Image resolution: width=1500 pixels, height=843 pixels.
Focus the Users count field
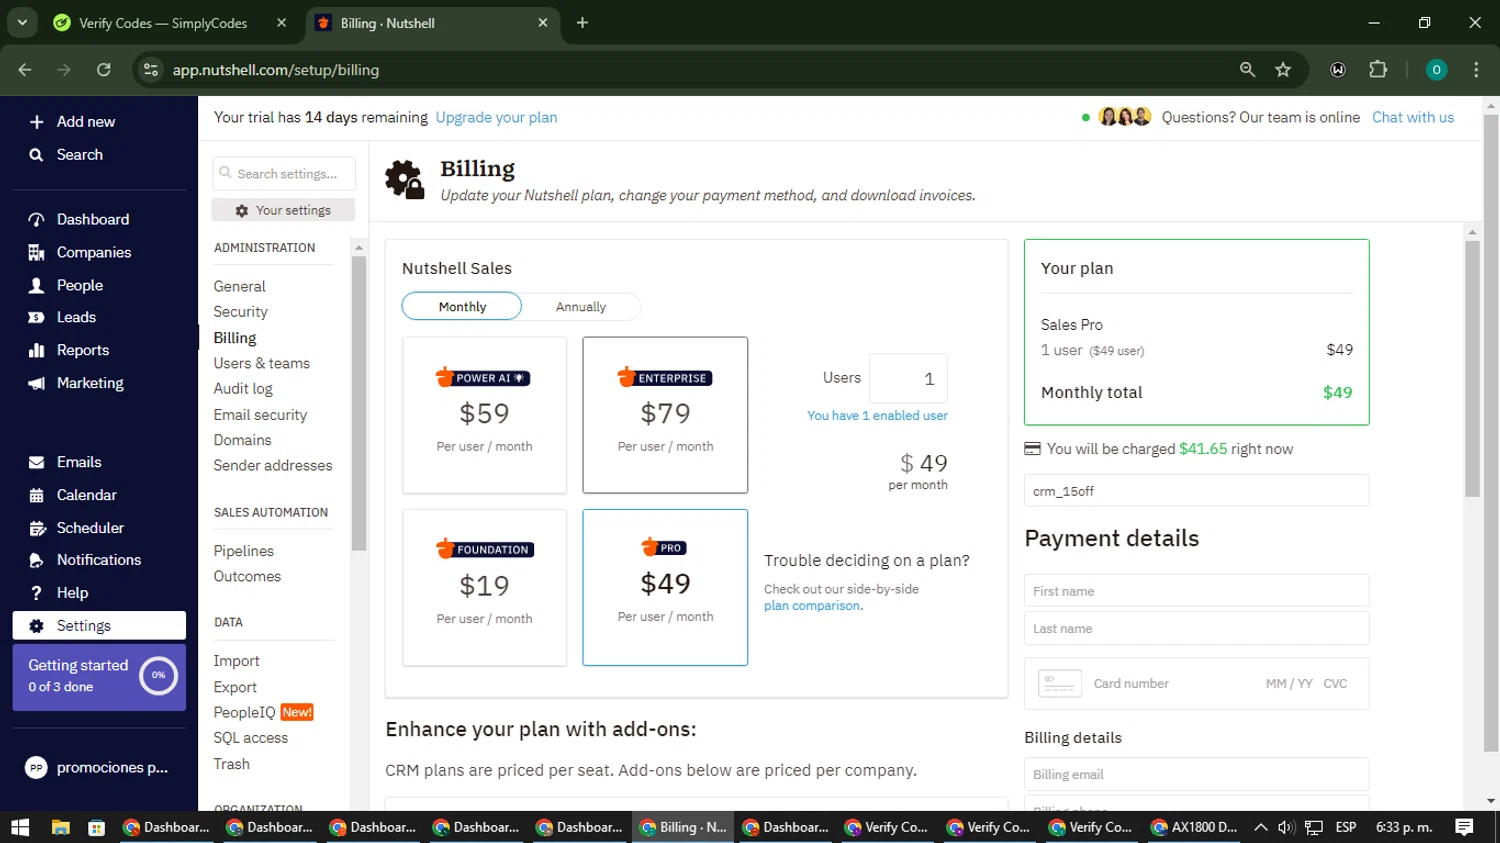point(908,379)
